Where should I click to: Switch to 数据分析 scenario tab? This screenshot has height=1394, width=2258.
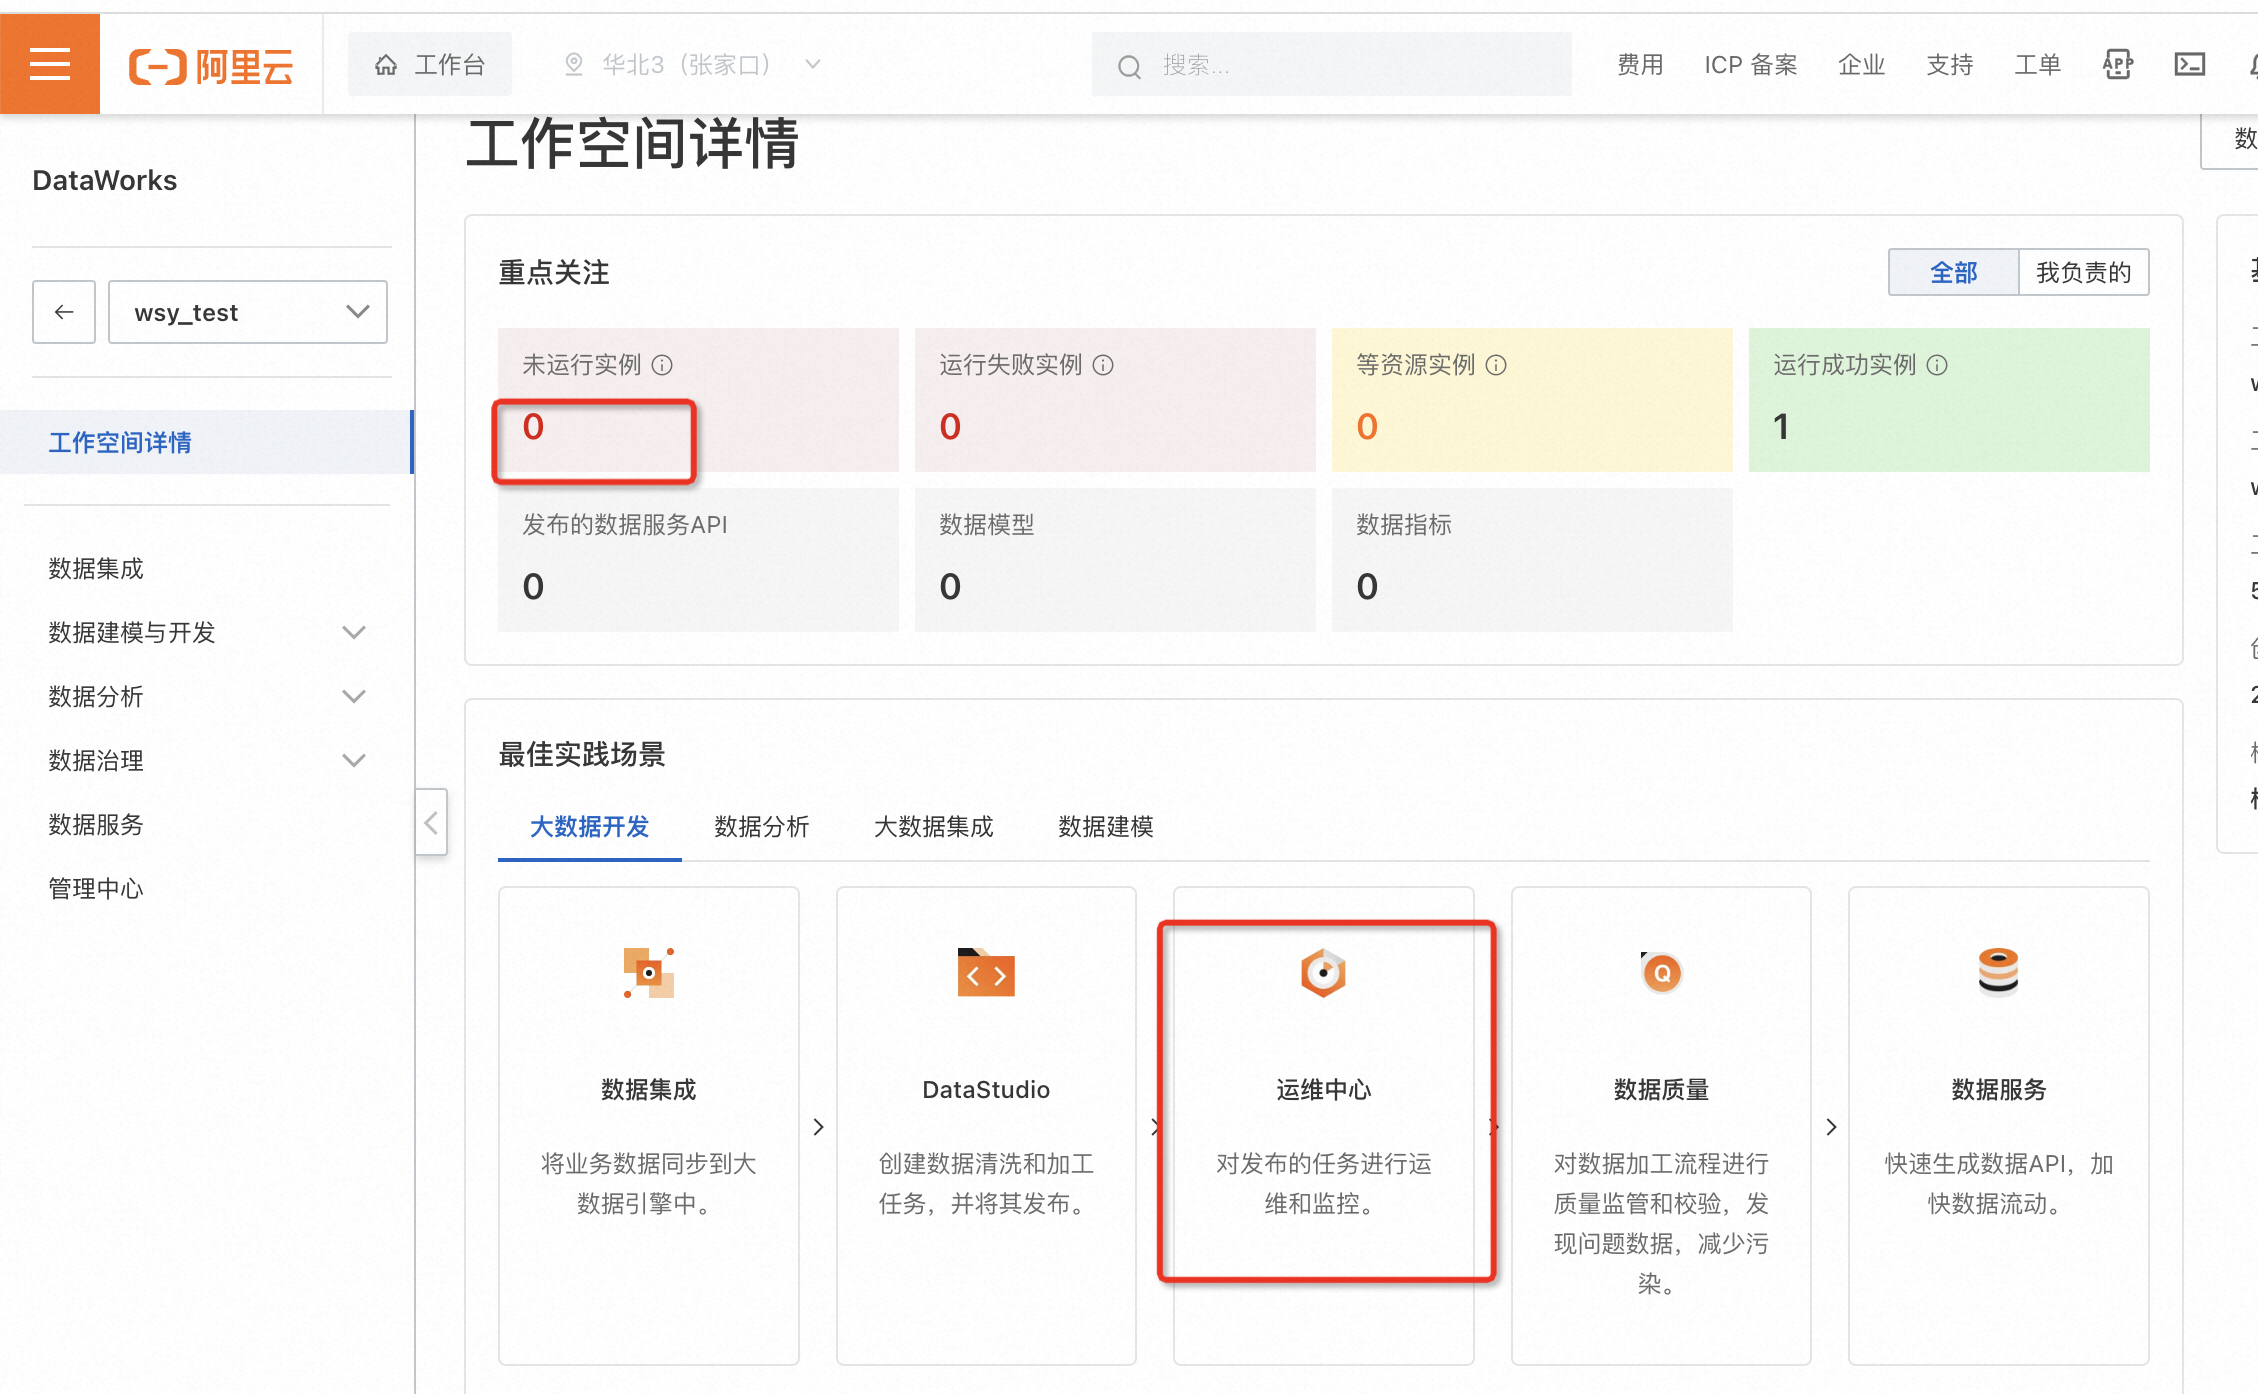pyautogui.click(x=761, y=827)
